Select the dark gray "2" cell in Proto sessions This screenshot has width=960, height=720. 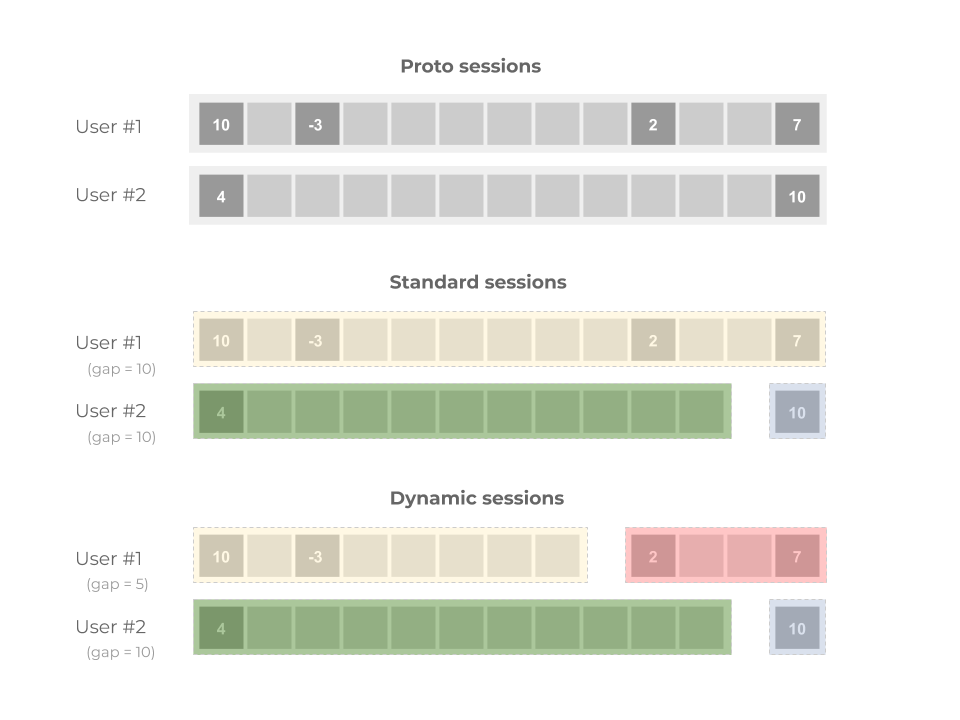(x=653, y=125)
